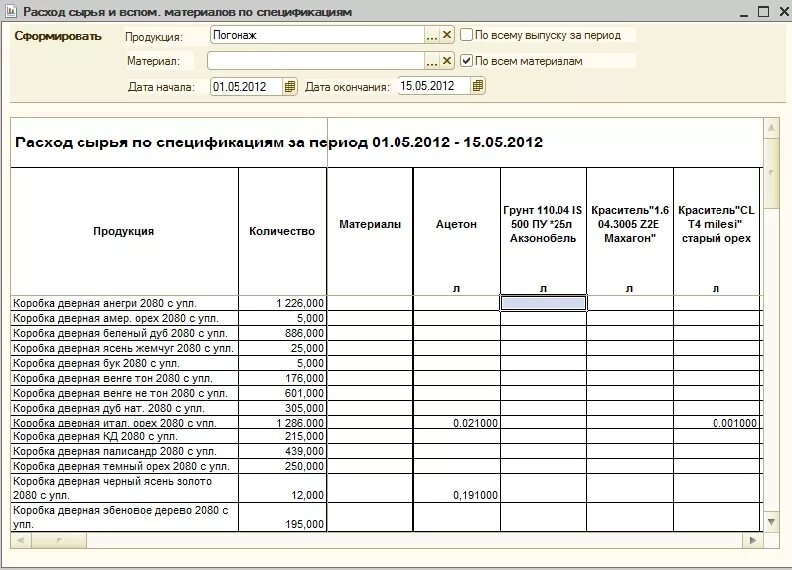Open material selection ellipsis button
Screen dimensions: 792x570
432,61
